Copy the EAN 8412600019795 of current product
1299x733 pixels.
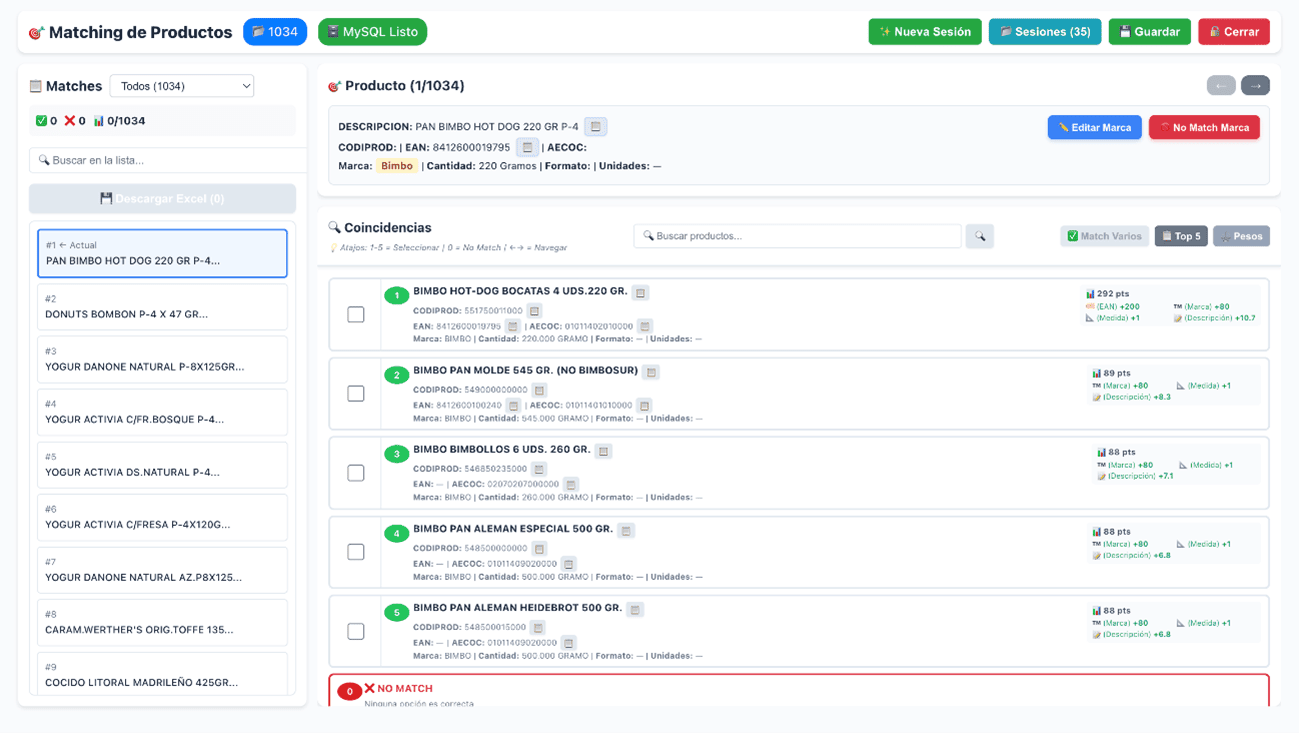tap(527, 147)
